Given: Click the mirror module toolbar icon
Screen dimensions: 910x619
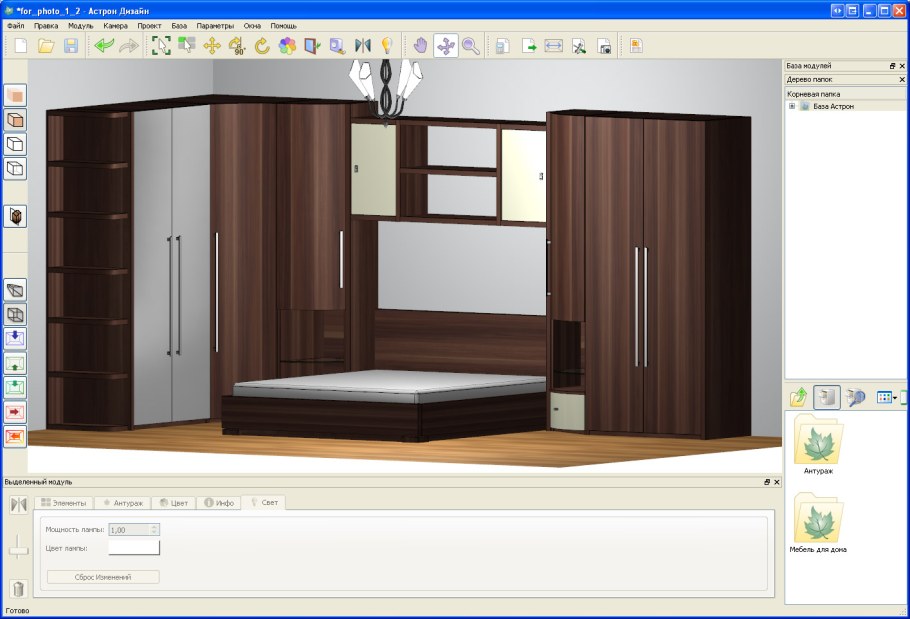Looking at the screenshot, I should coord(362,45).
